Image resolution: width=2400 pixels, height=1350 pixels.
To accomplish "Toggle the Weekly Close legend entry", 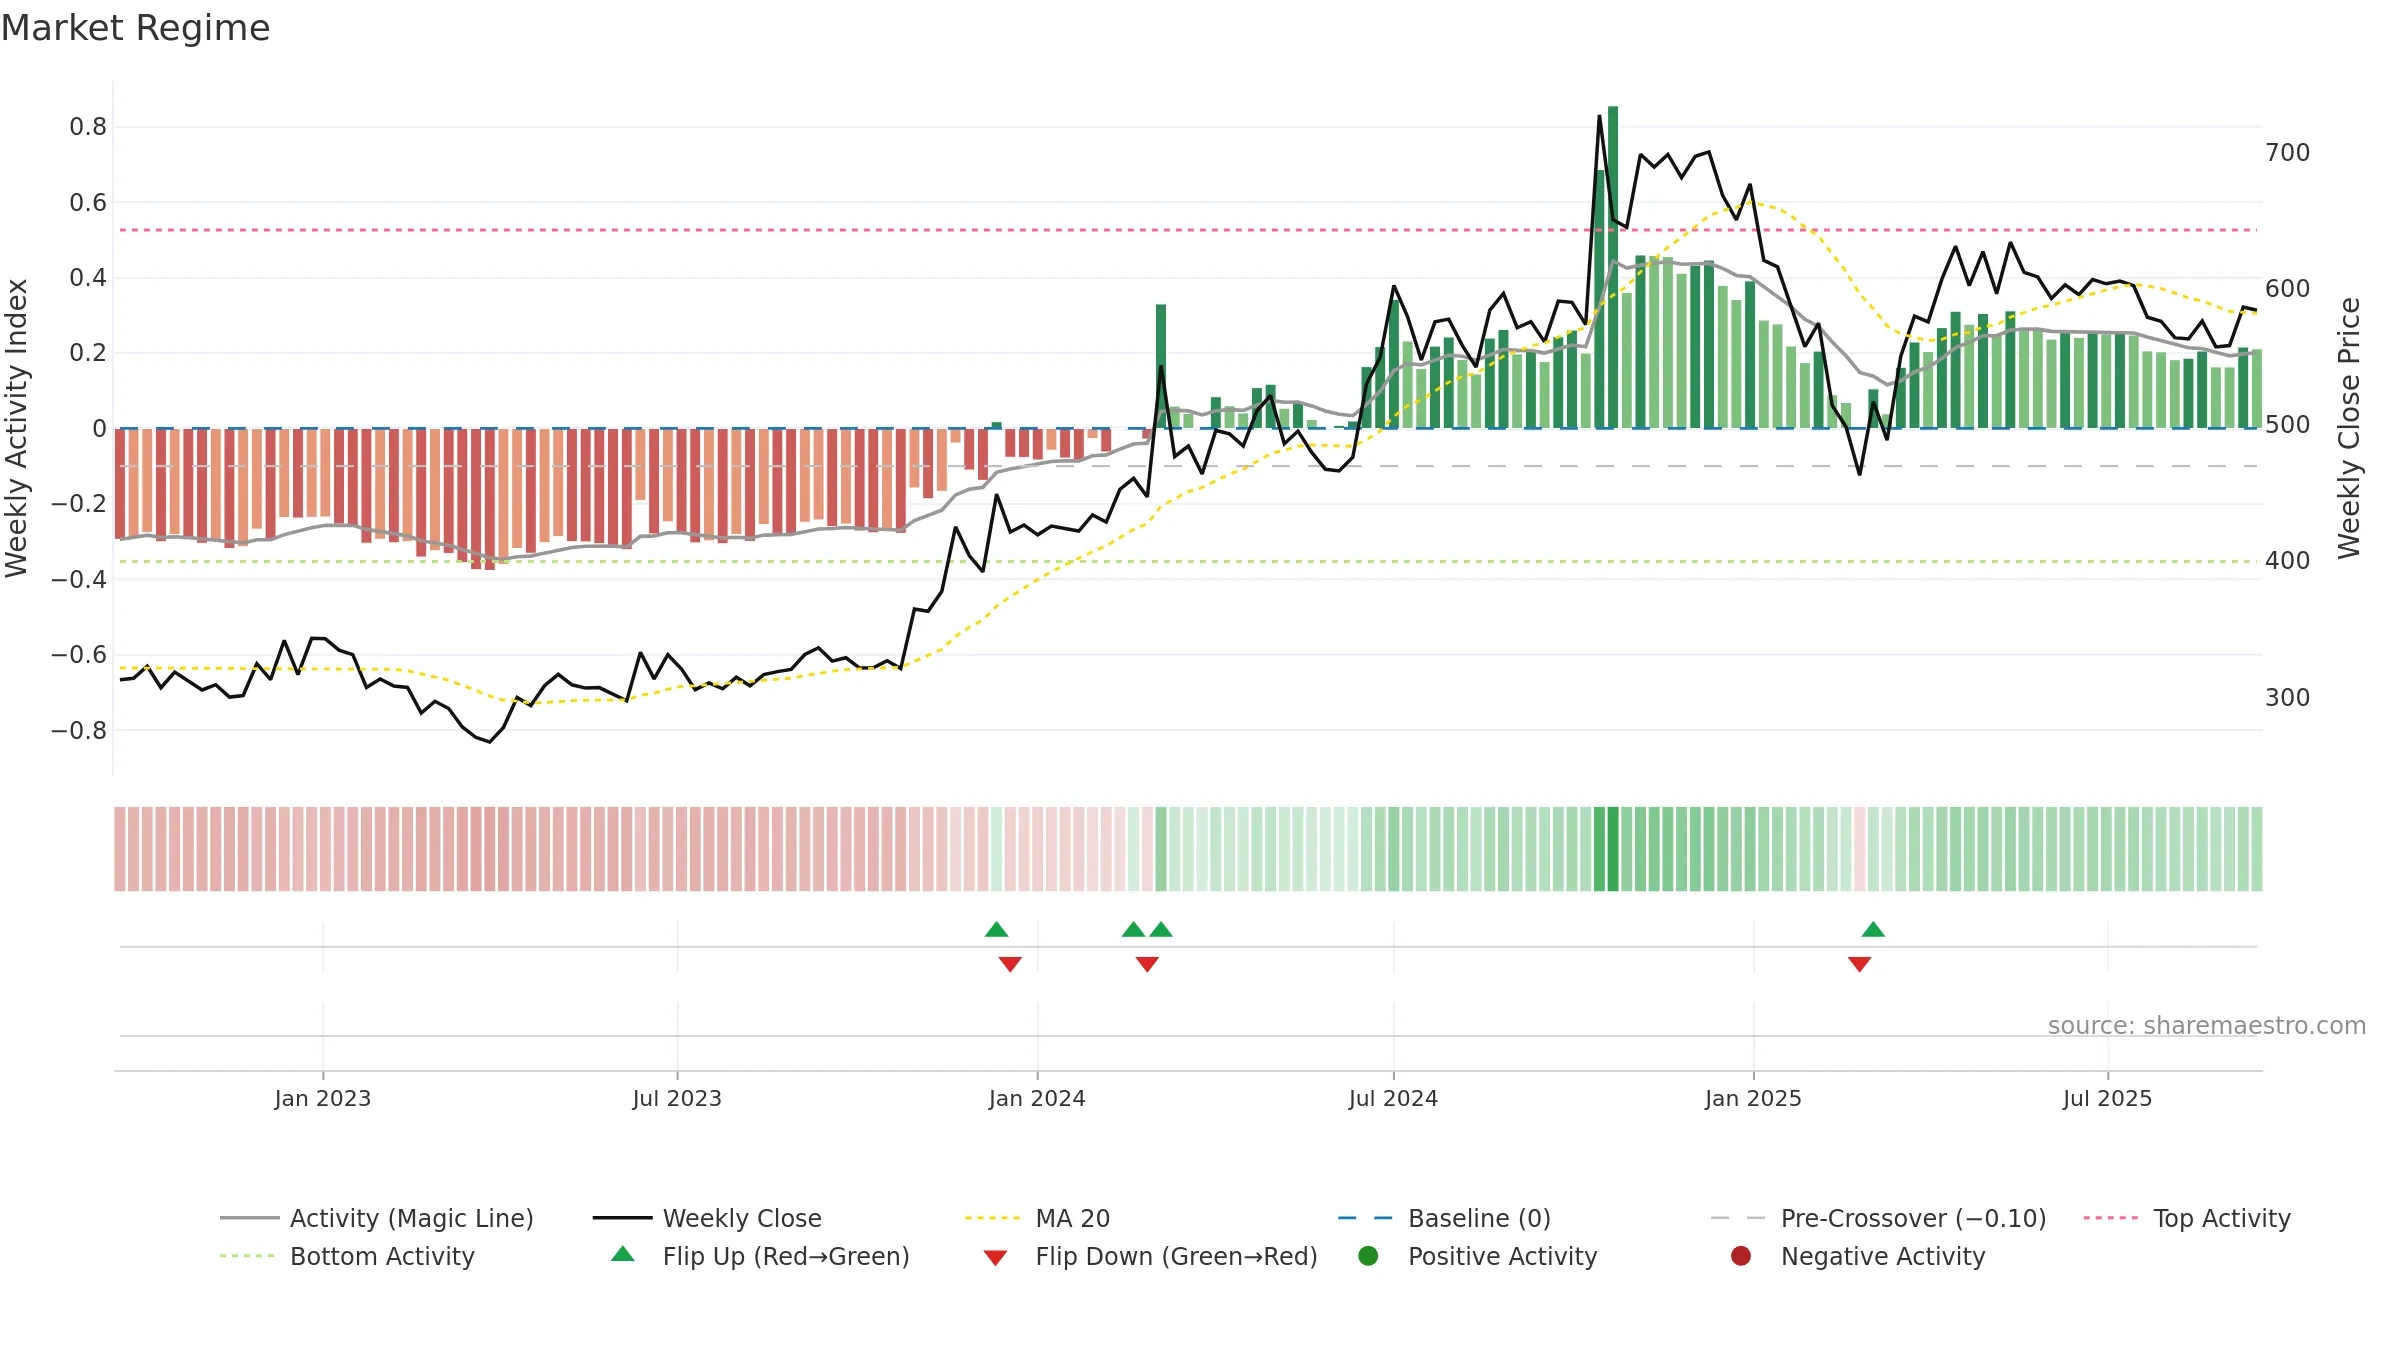I will pyautogui.click(x=707, y=1218).
